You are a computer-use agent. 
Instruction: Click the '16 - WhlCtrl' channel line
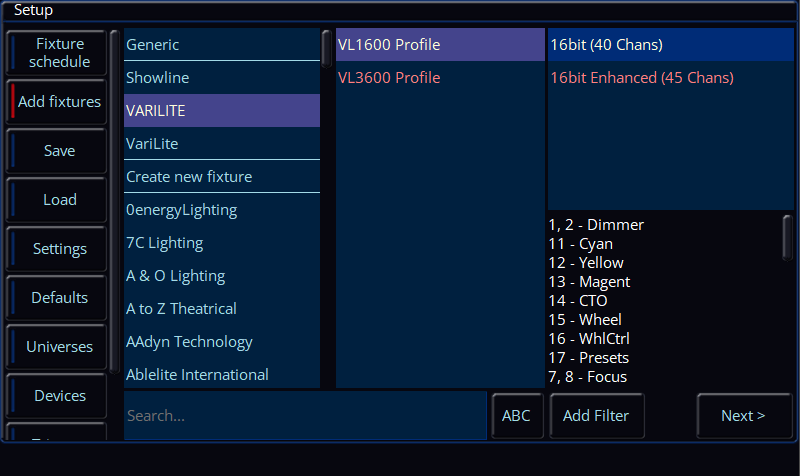tap(589, 339)
